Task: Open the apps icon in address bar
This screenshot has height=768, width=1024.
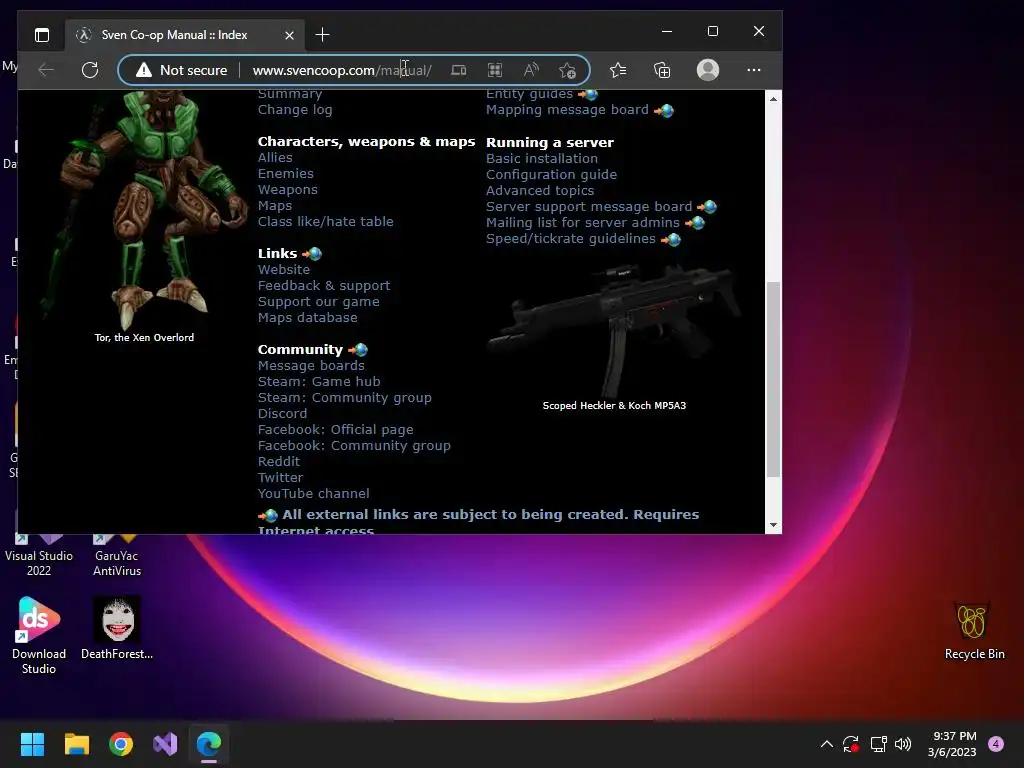Action: point(495,70)
